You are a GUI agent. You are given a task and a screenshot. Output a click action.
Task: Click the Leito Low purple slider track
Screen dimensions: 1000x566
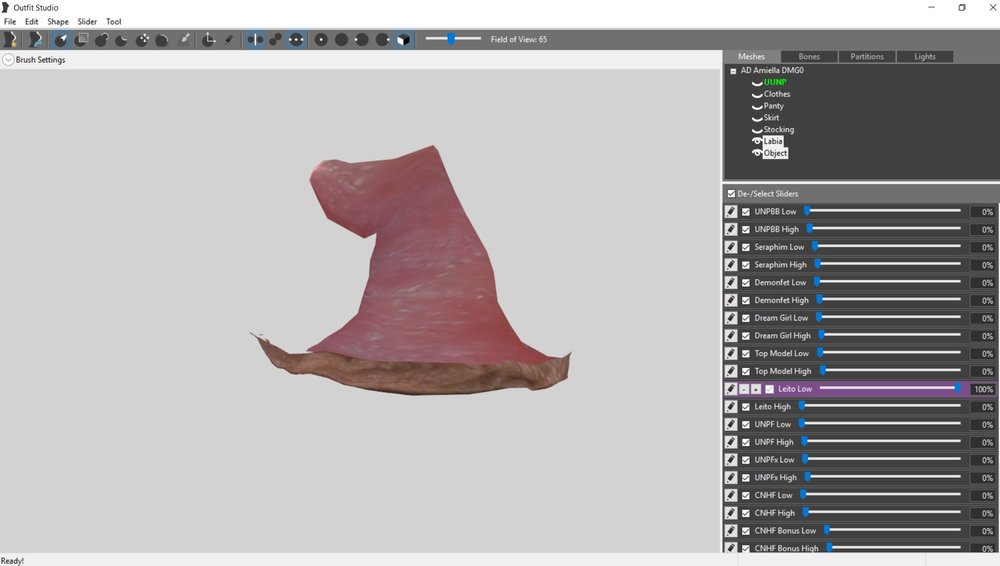tap(890, 388)
